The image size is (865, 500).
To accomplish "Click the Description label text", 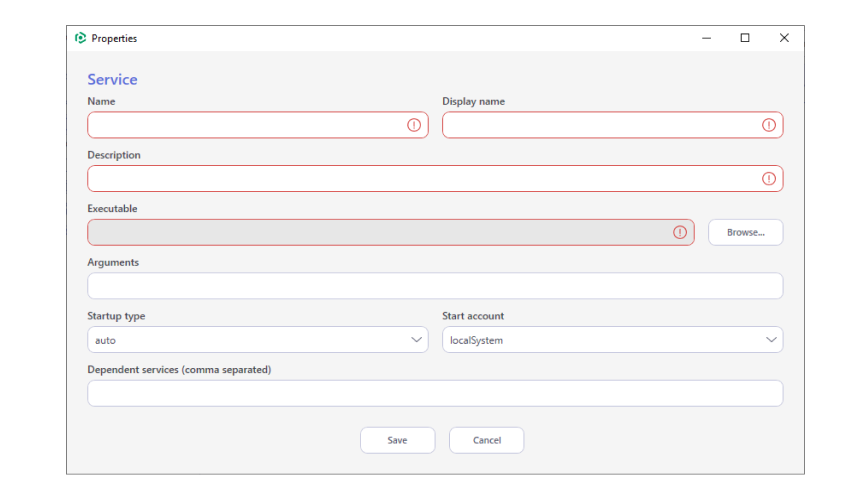I will 114,155.
